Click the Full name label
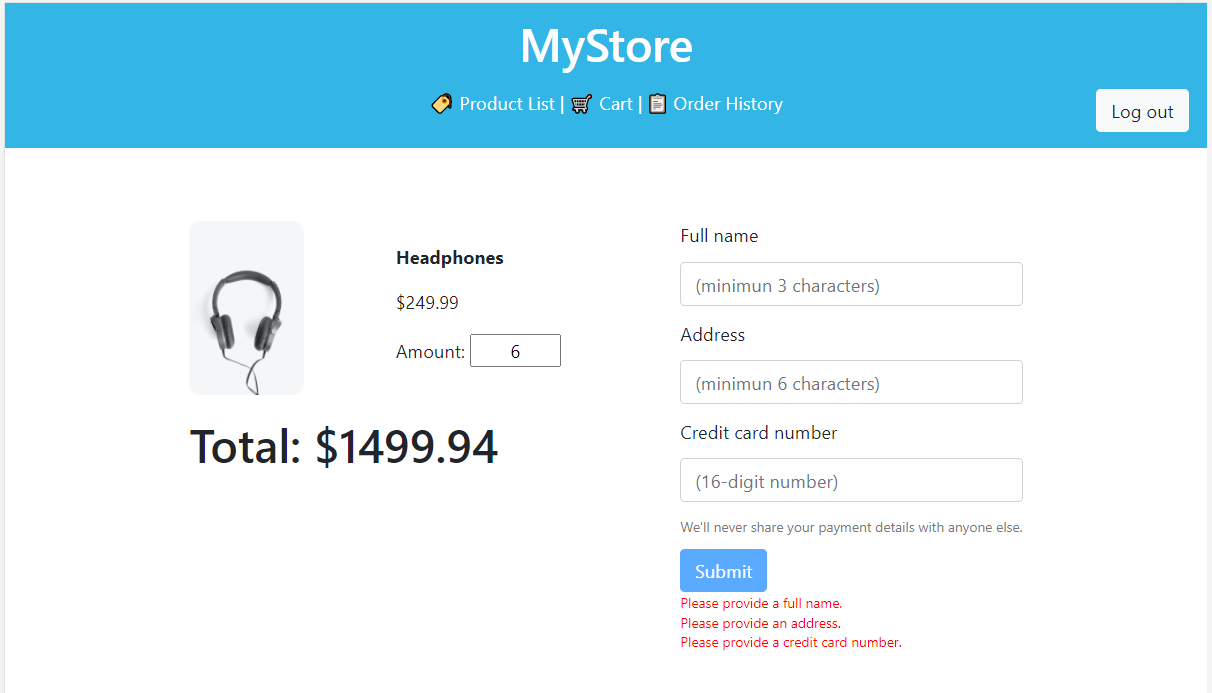Image resolution: width=1212 pixels, height=693 pixels. 719,236
